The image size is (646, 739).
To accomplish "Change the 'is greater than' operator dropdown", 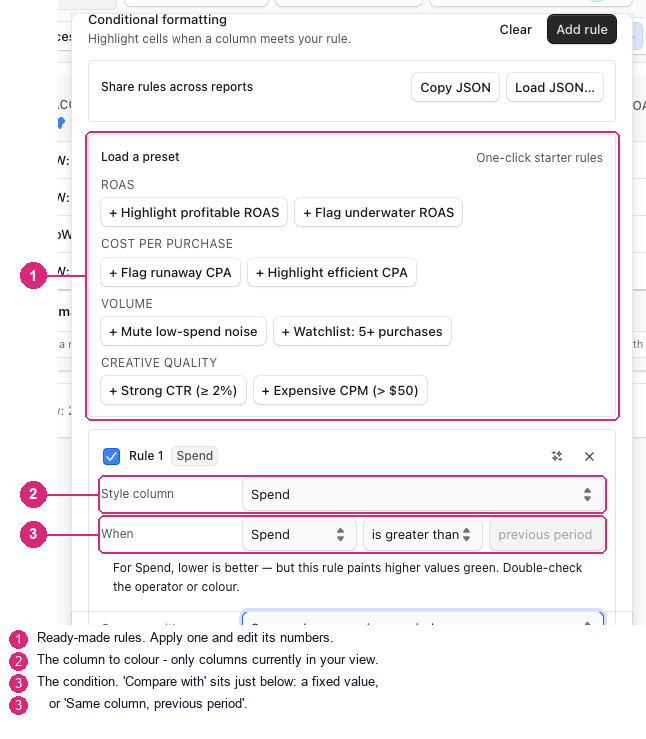I will tap(423, 534).
